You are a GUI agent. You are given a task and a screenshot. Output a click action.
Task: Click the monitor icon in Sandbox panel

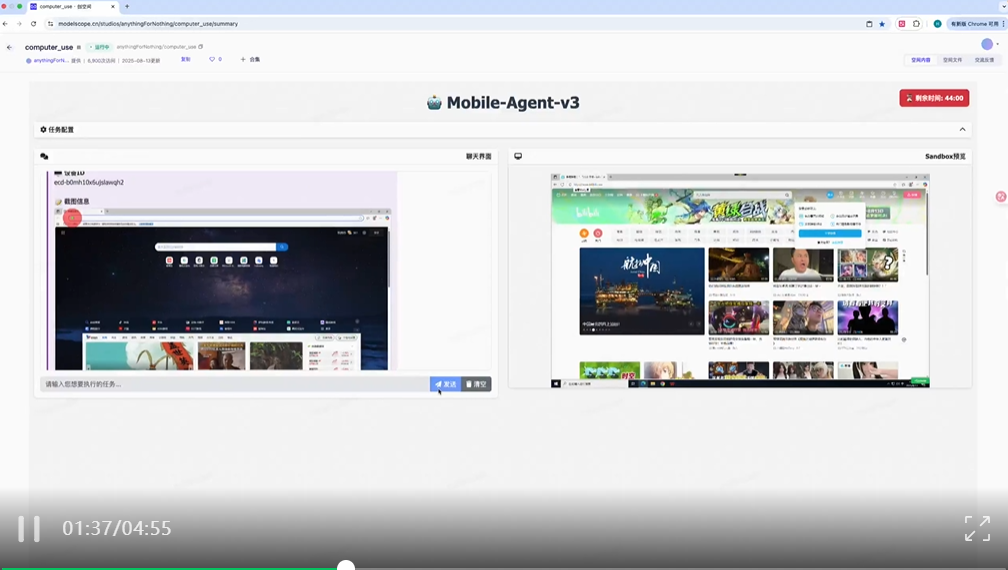518,156
